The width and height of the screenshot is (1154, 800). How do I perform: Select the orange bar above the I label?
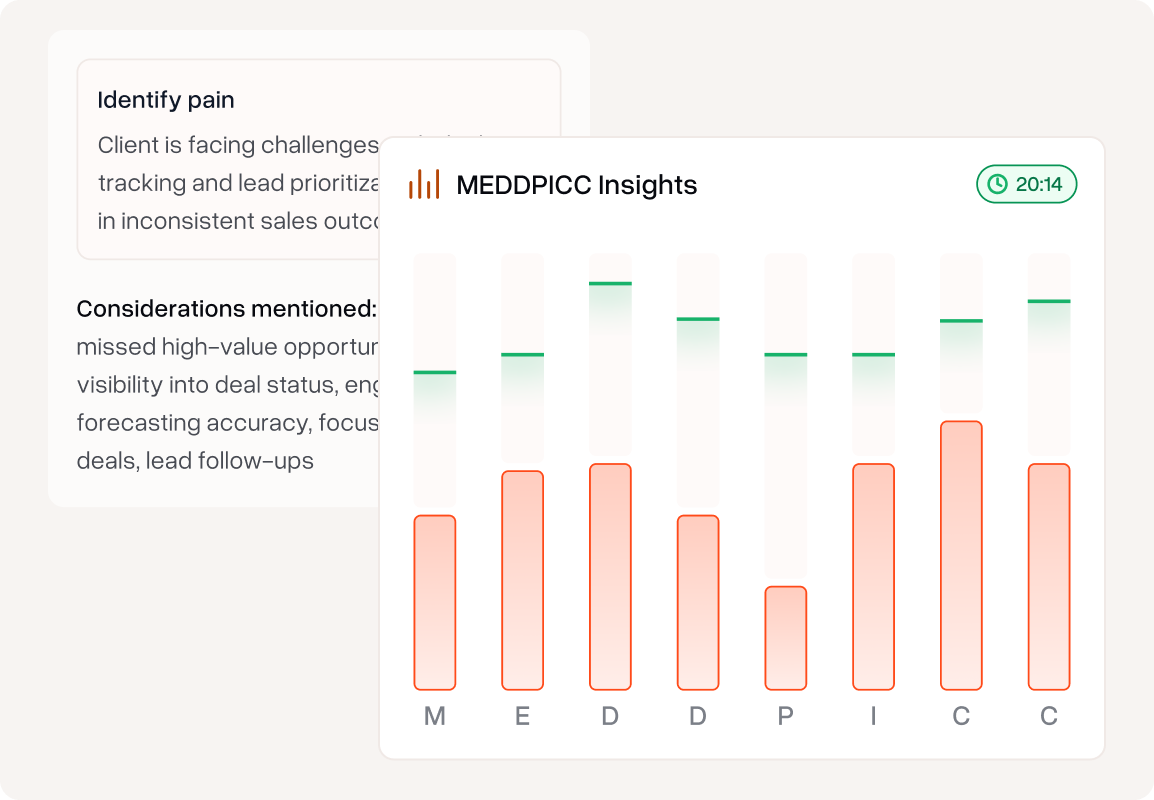(873, 576)
